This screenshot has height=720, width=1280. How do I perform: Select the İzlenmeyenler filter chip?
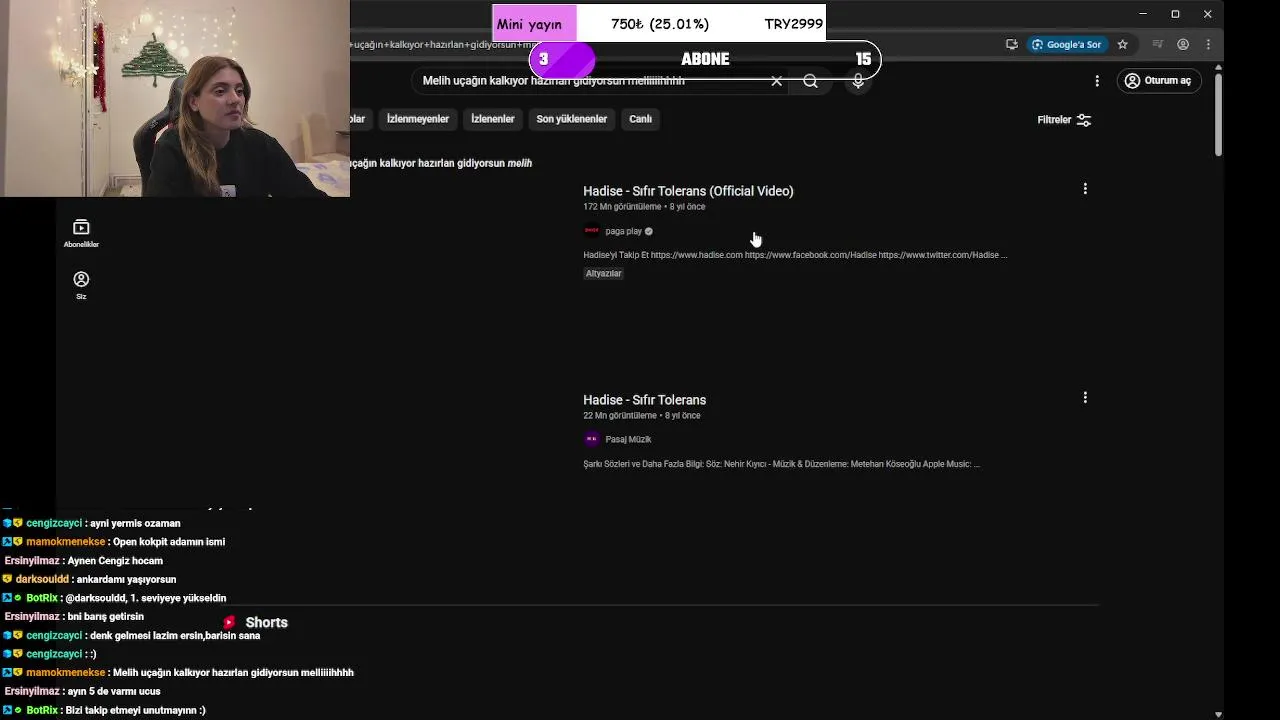click(x=418, y=119)
